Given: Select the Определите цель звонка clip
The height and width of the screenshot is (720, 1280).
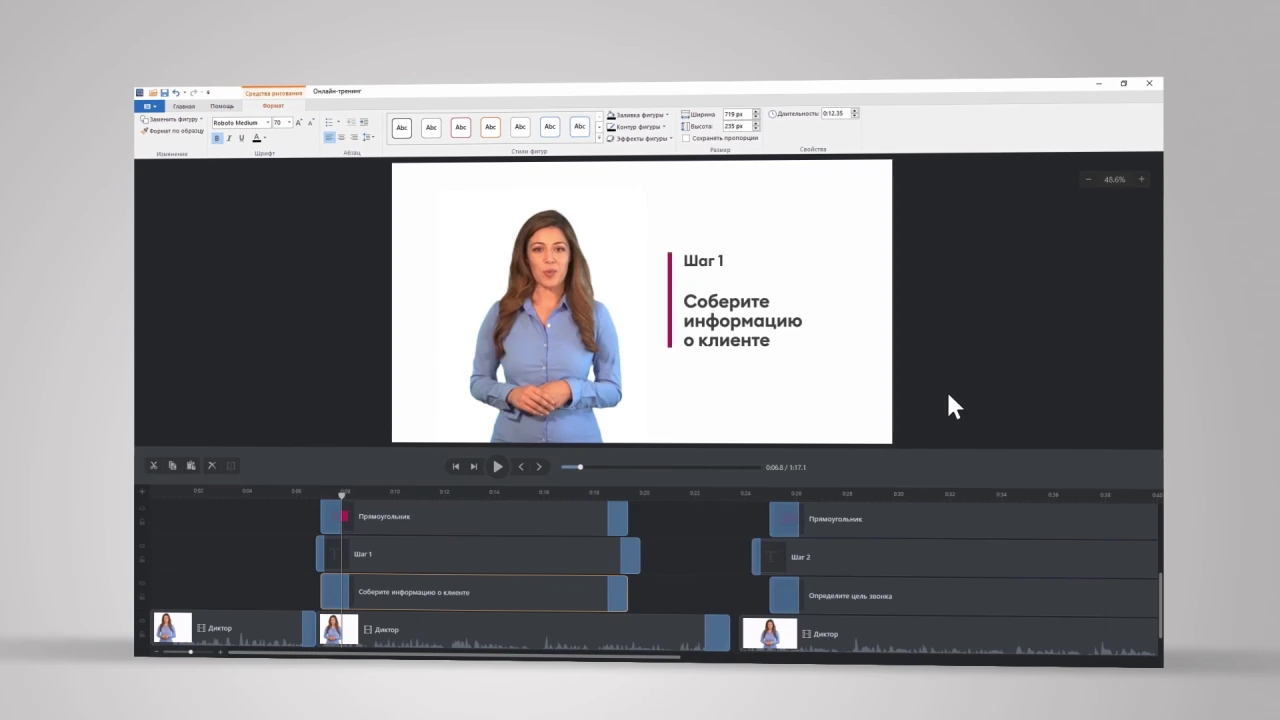Looking at the screenshot, I should 964,596.
